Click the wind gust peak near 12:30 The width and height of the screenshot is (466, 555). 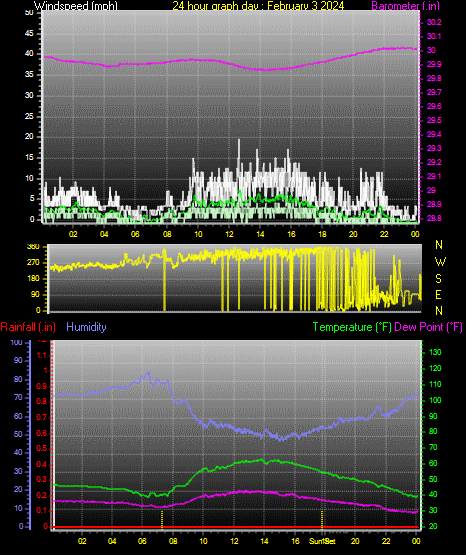coord(239,141)
